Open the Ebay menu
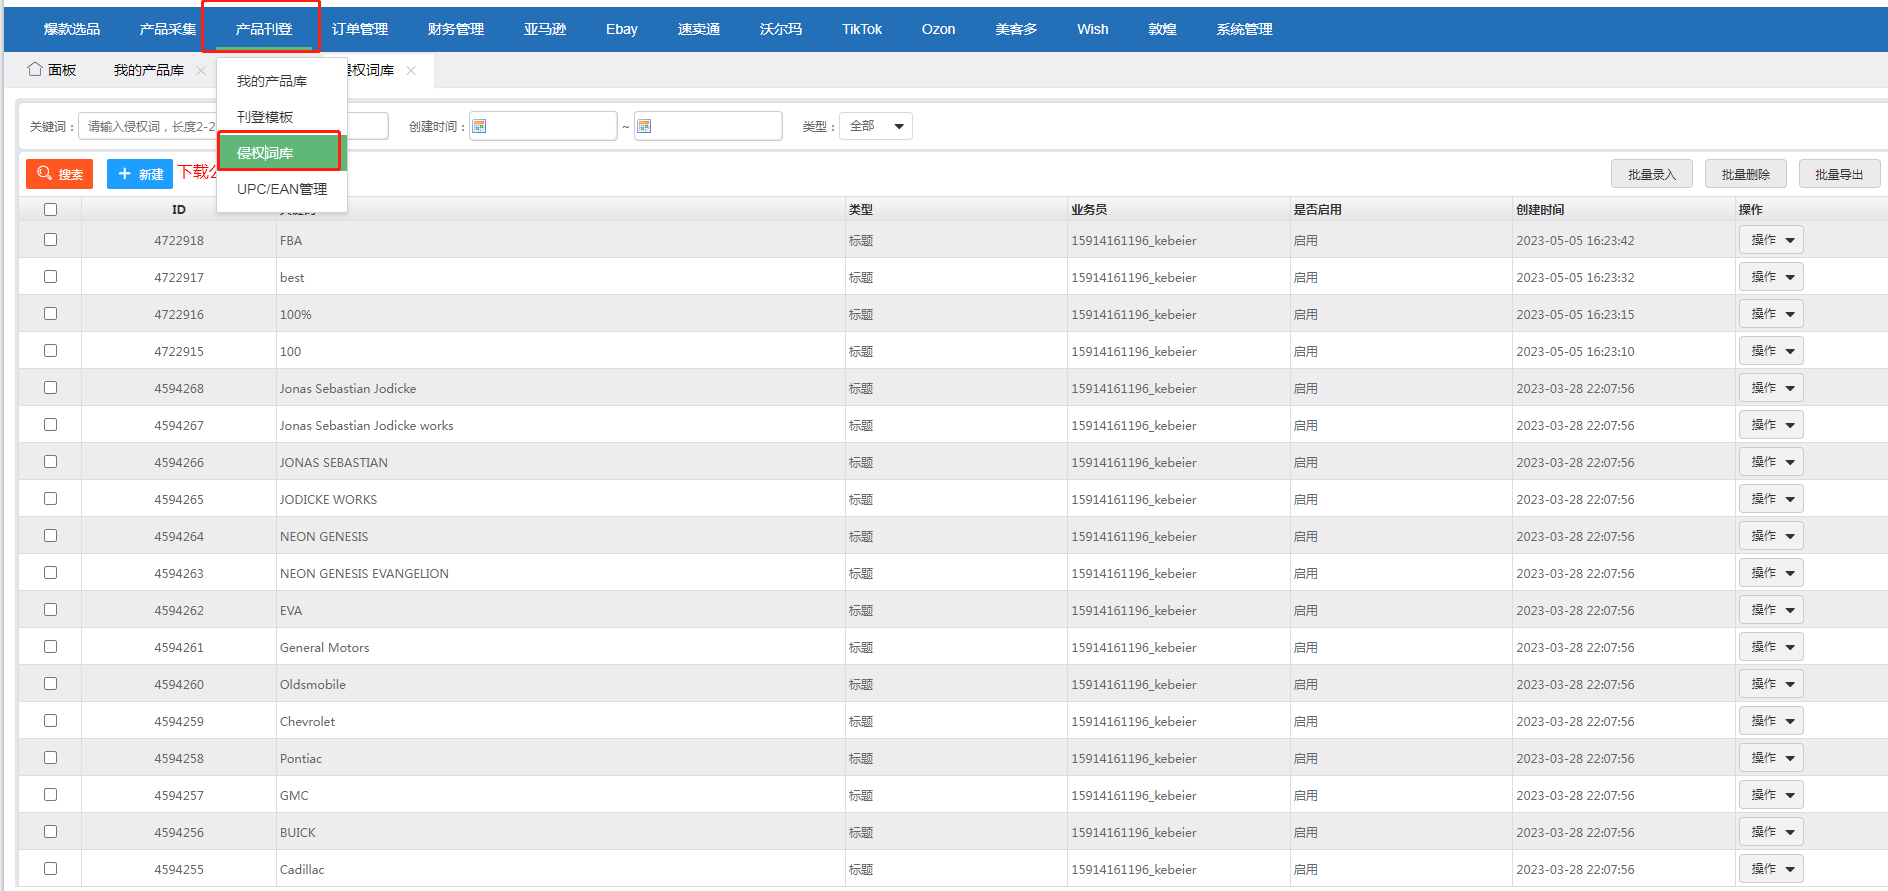 pos(622,29)
